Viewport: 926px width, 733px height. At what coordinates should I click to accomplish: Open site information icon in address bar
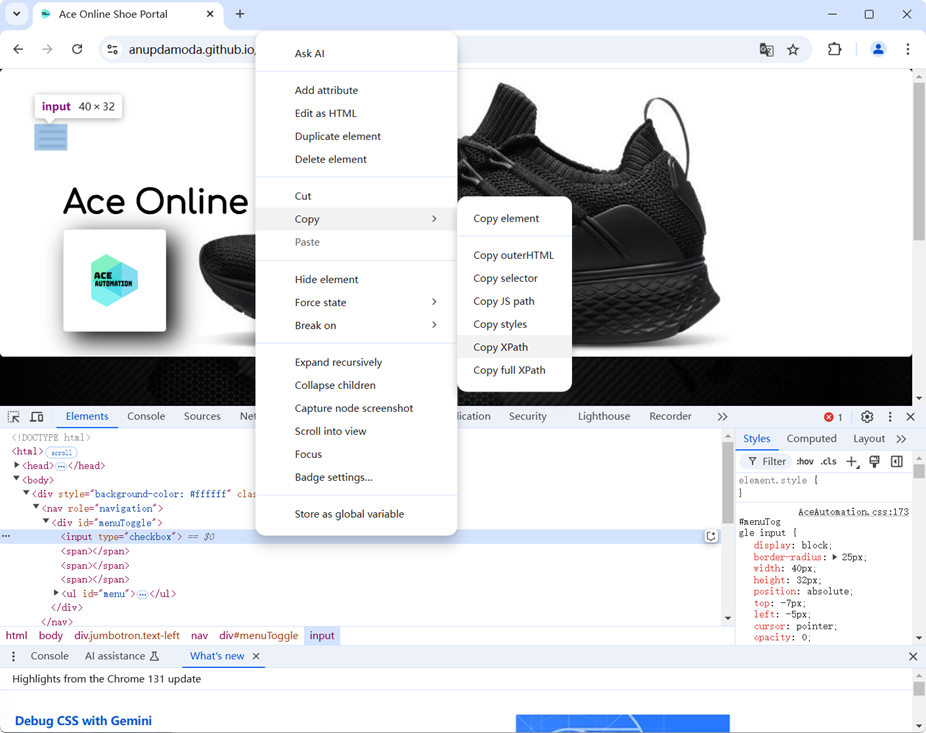click(112, 50)
